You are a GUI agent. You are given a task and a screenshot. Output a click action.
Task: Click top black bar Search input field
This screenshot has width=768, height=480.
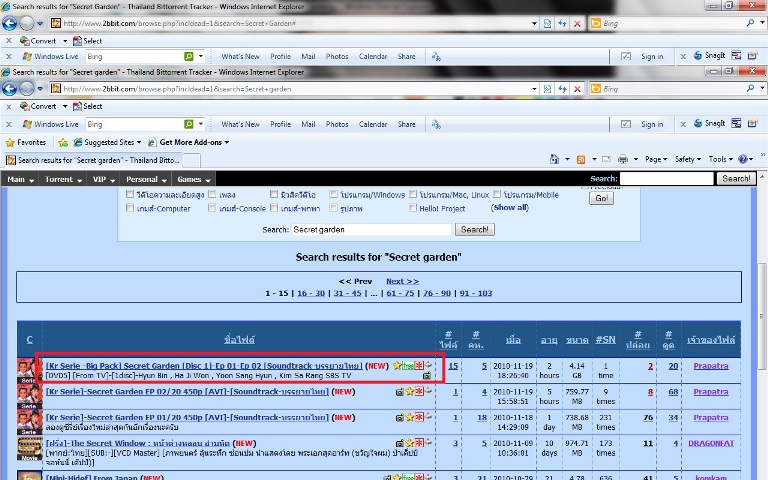666,178
